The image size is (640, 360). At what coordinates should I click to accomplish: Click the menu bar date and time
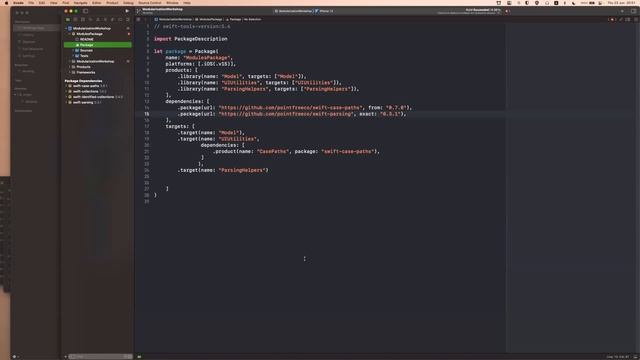(621, 3)
